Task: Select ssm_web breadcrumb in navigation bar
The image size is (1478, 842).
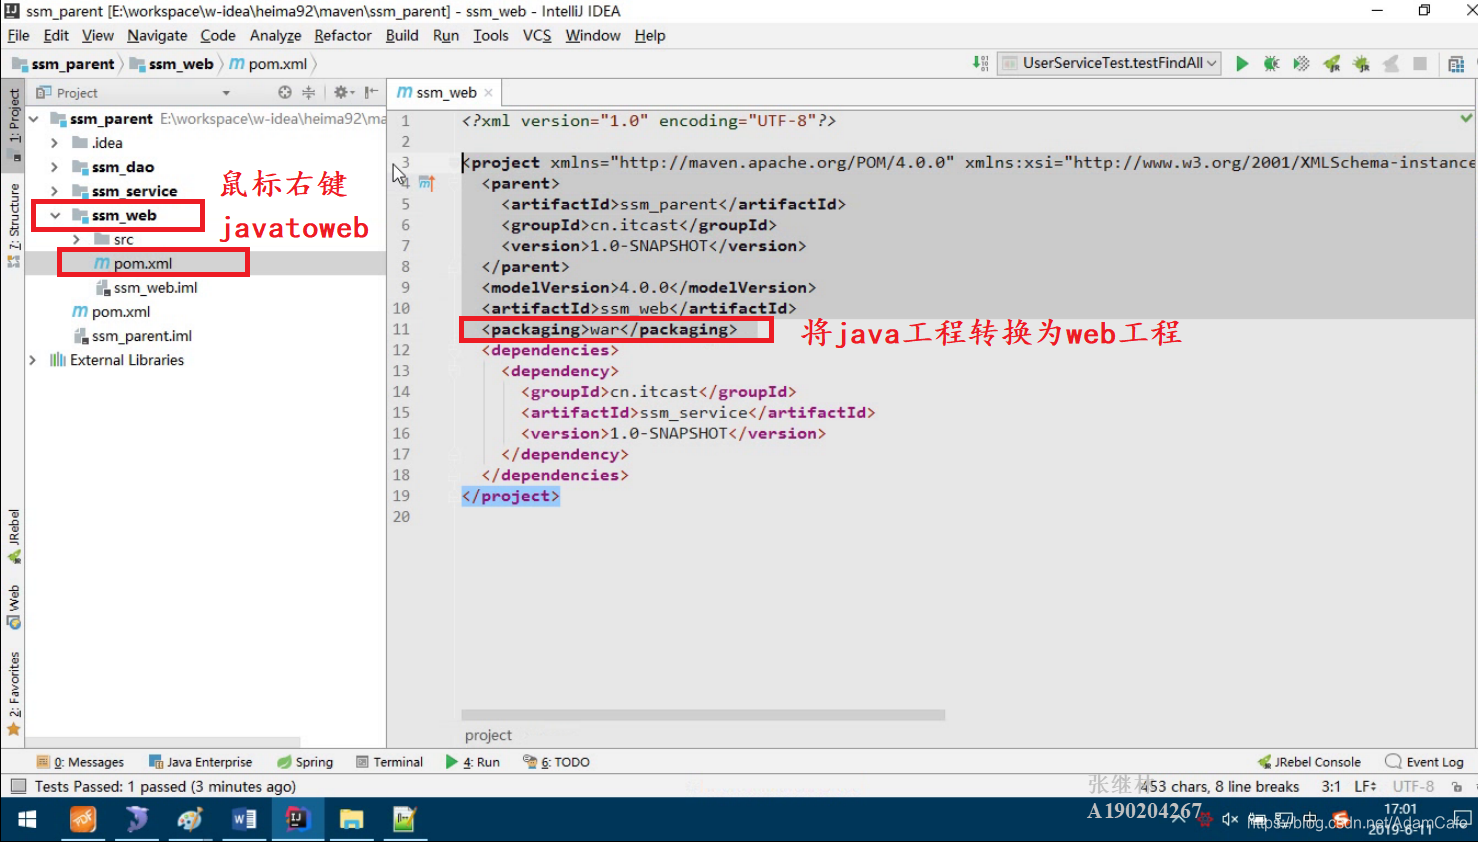Action: (171, 64)
